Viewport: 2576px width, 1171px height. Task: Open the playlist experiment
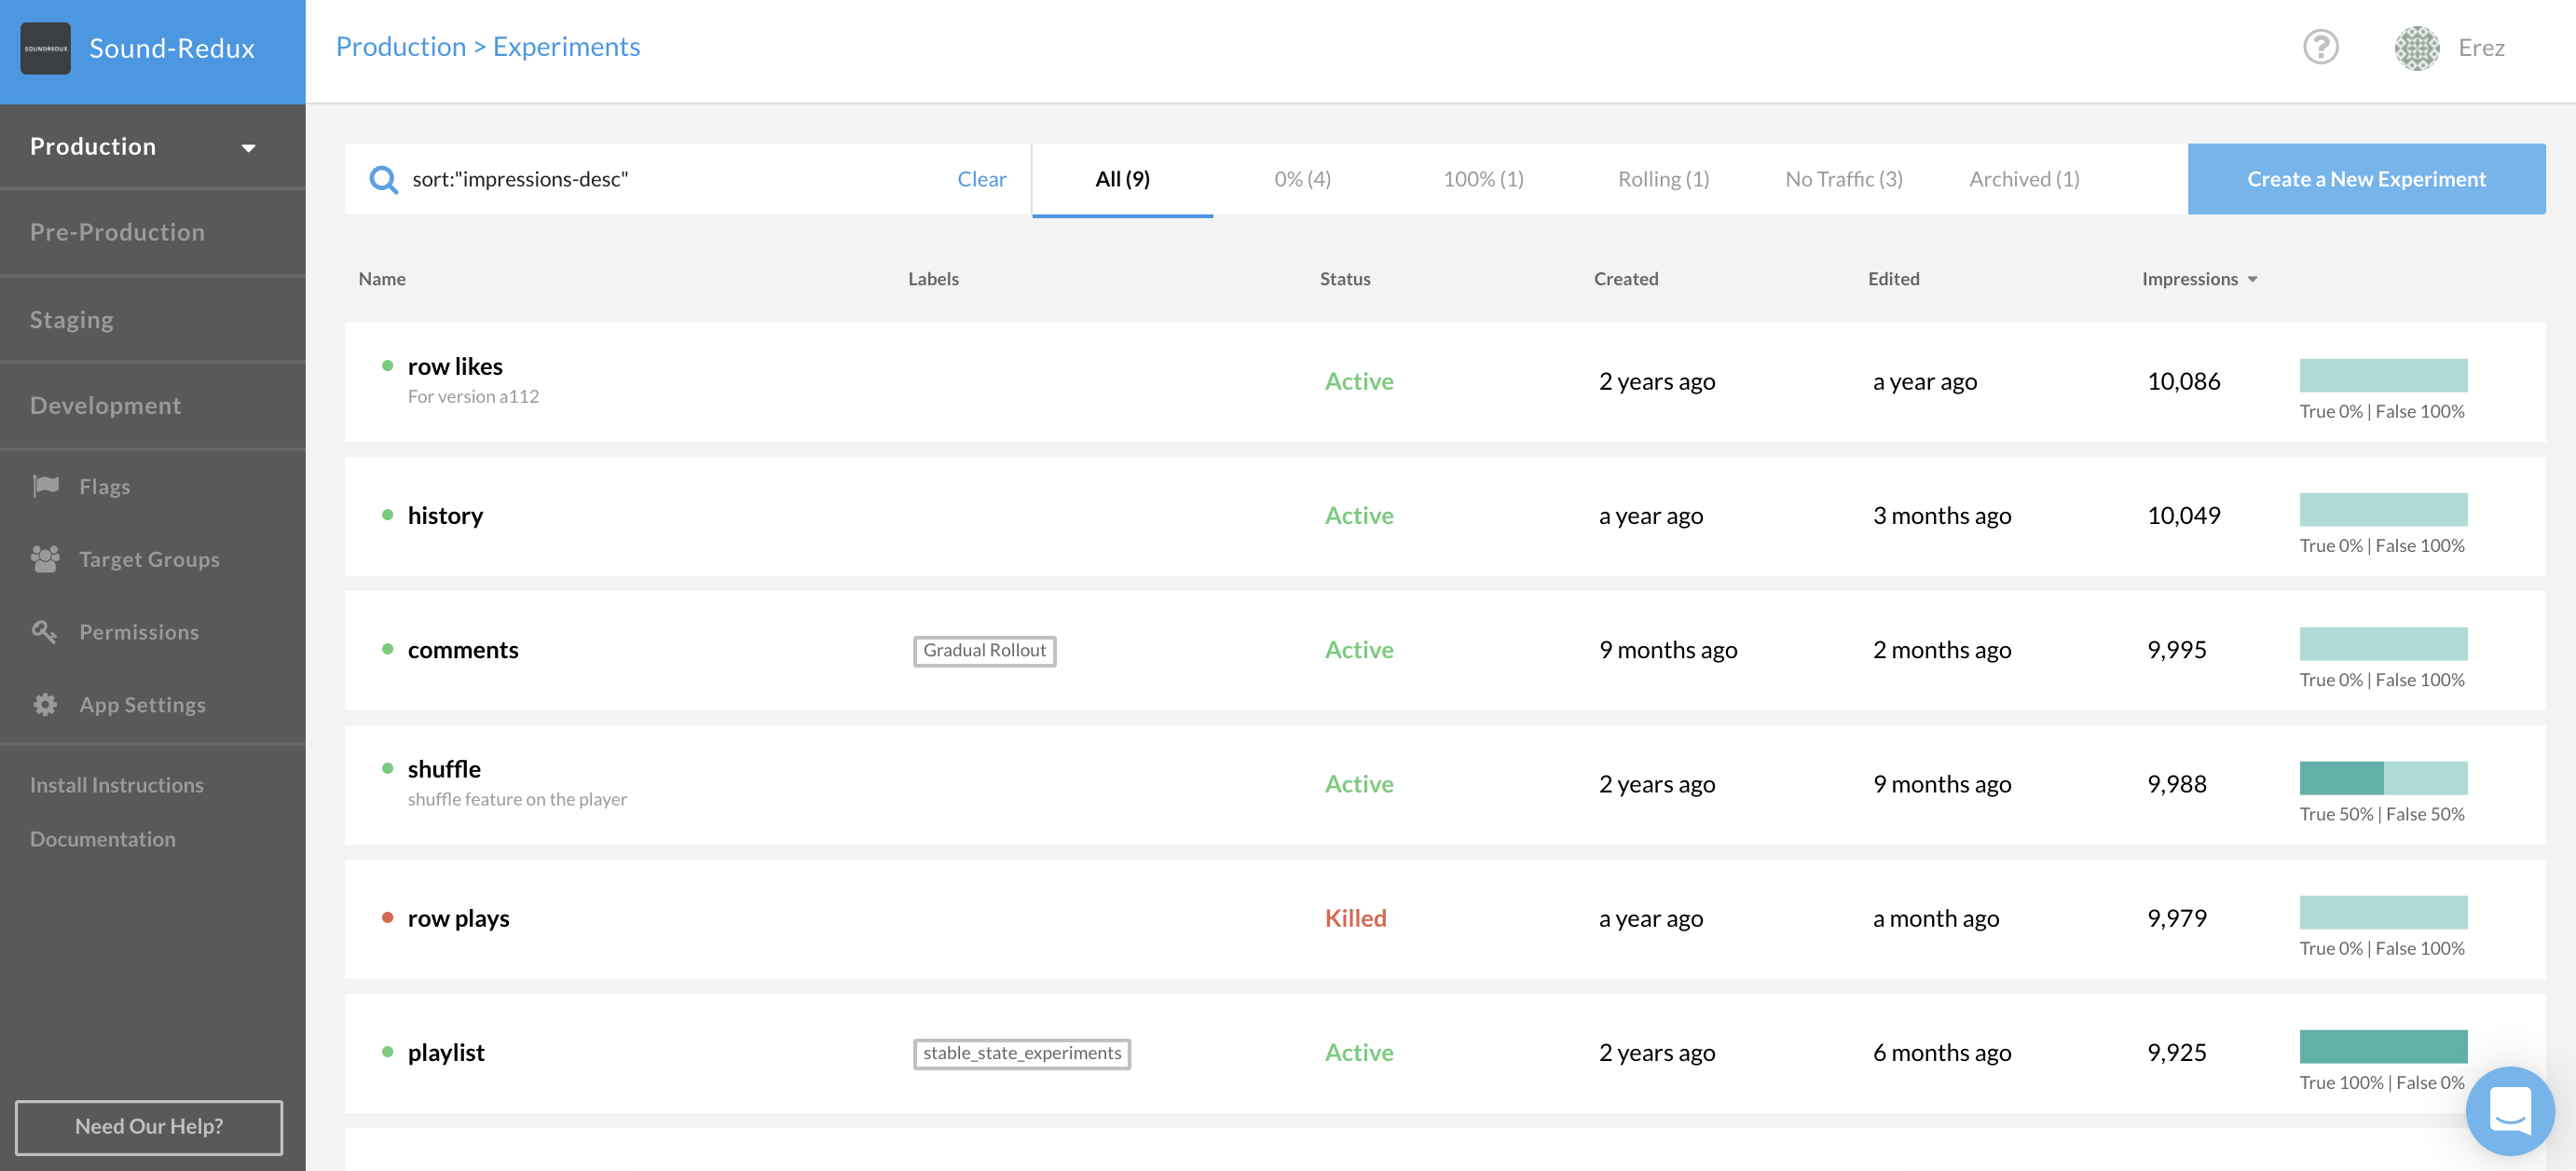click(x=446, y=1052)
